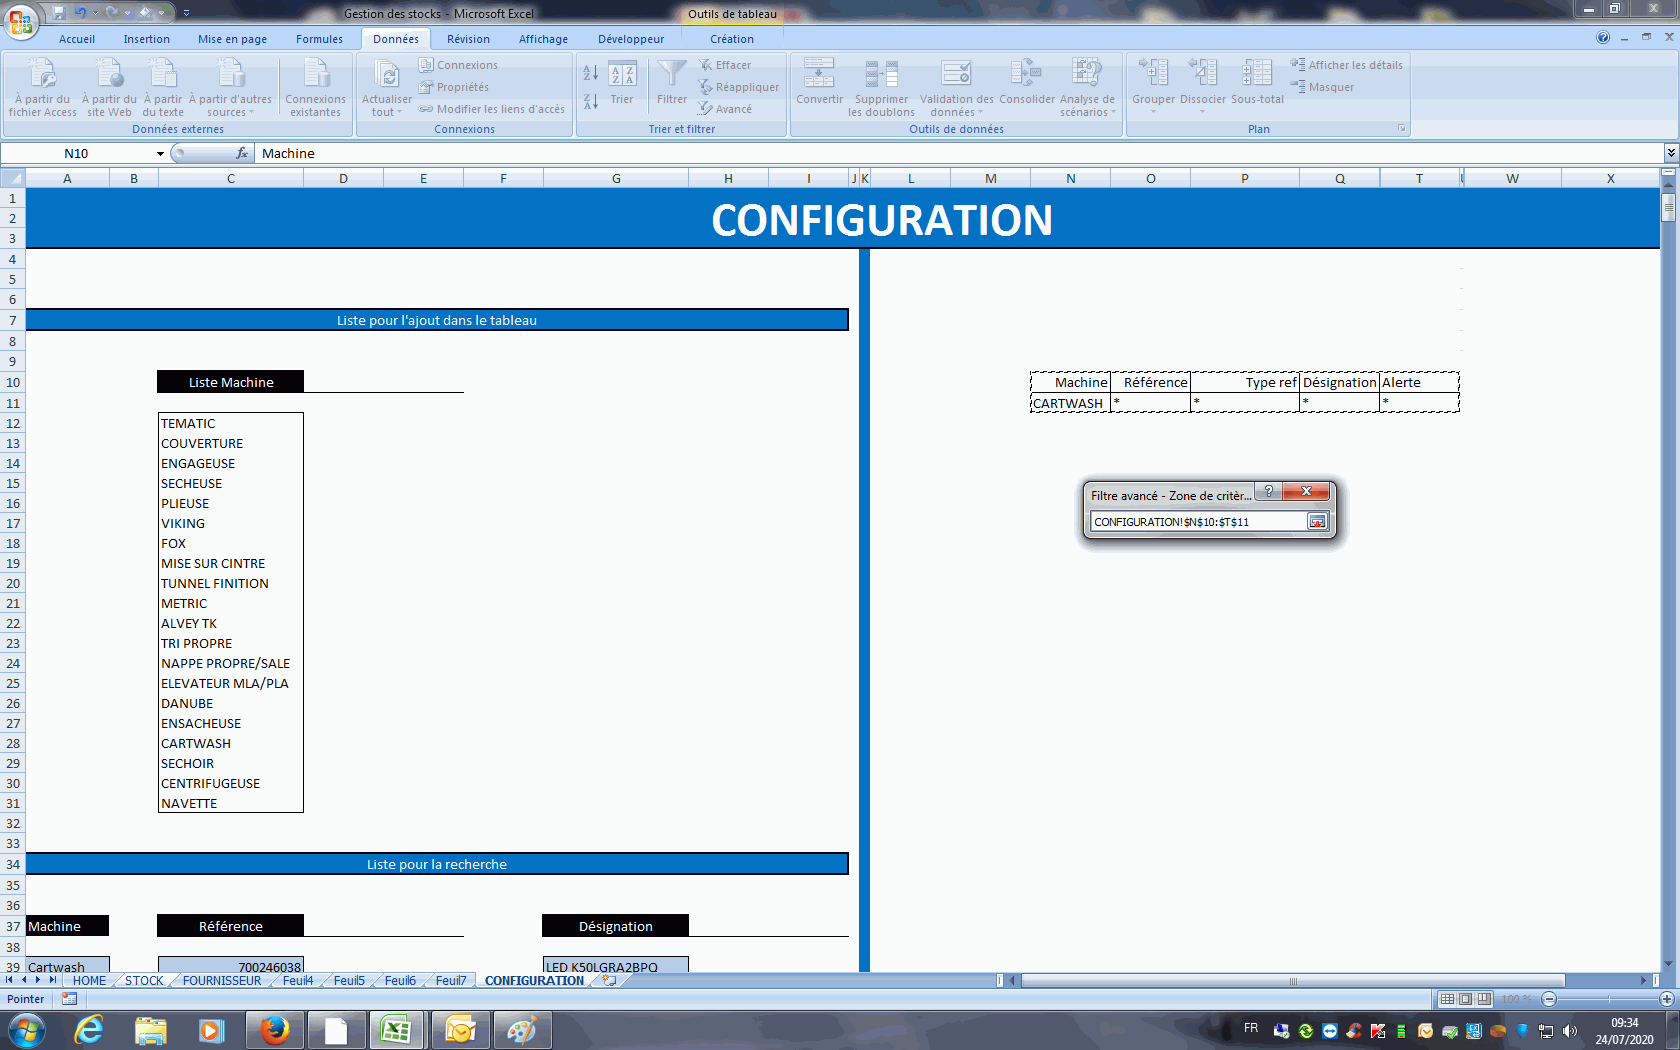
Task: Click Masquer in the Plan group
Action: (x=1322, y=87)
